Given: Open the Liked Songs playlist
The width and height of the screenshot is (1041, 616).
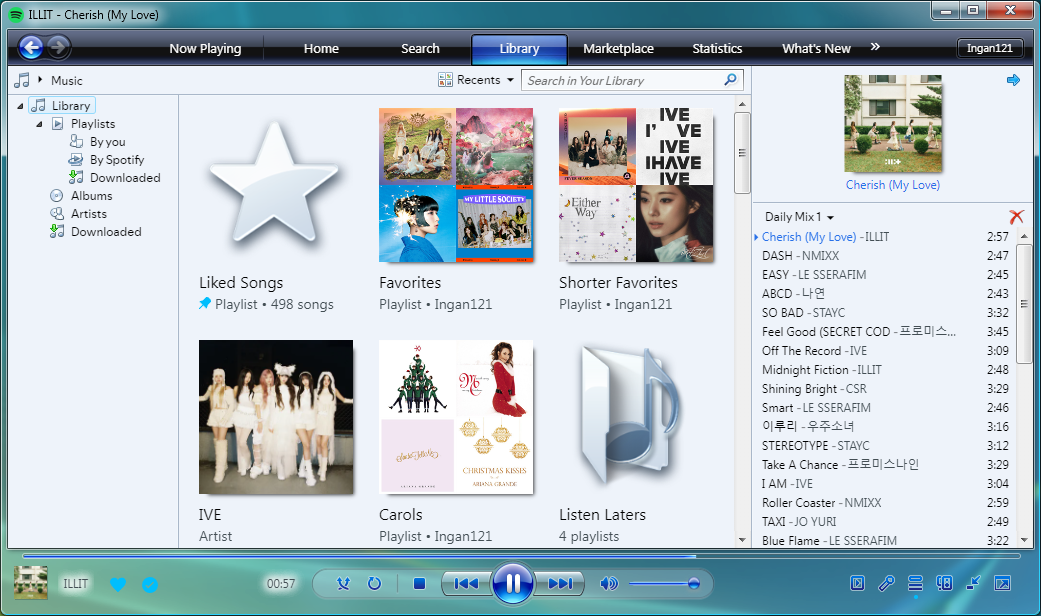Looking at the screenshot, I should [276, 210].
